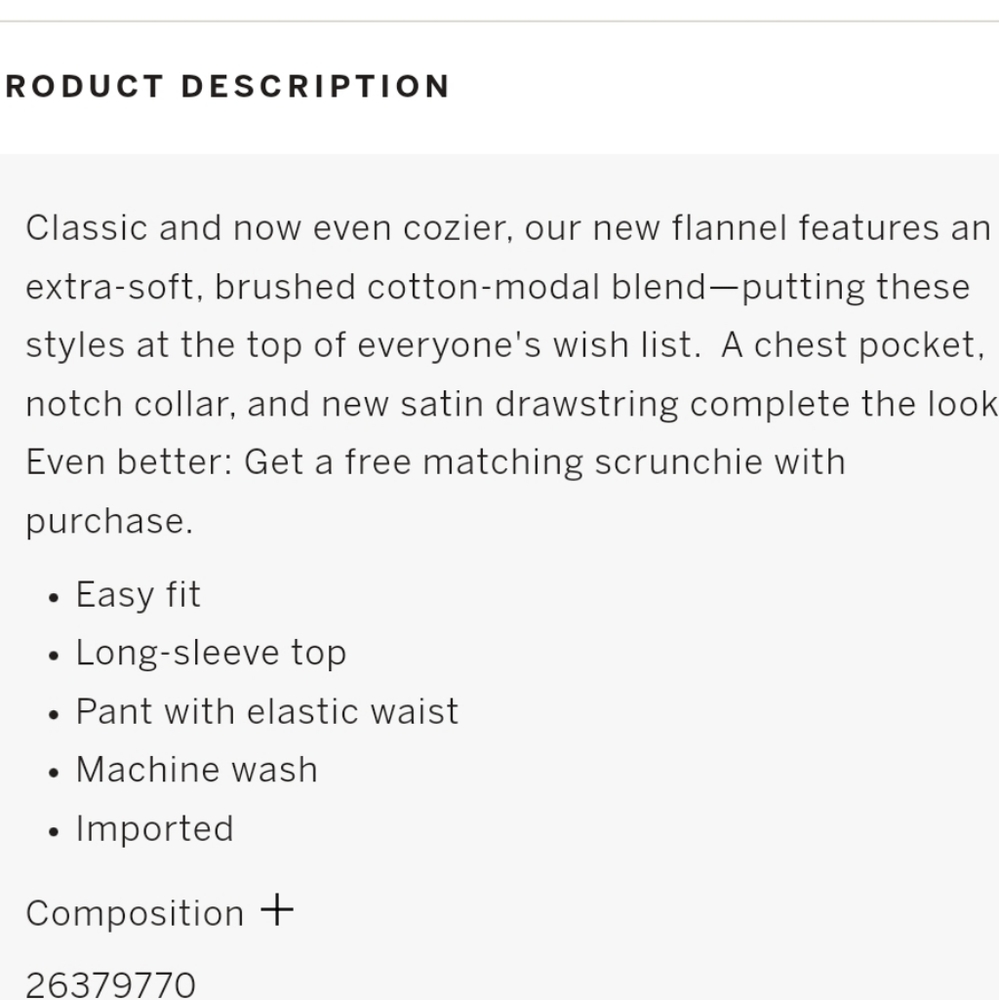Click the Machine wash bullet item

[x=196, y=769]
